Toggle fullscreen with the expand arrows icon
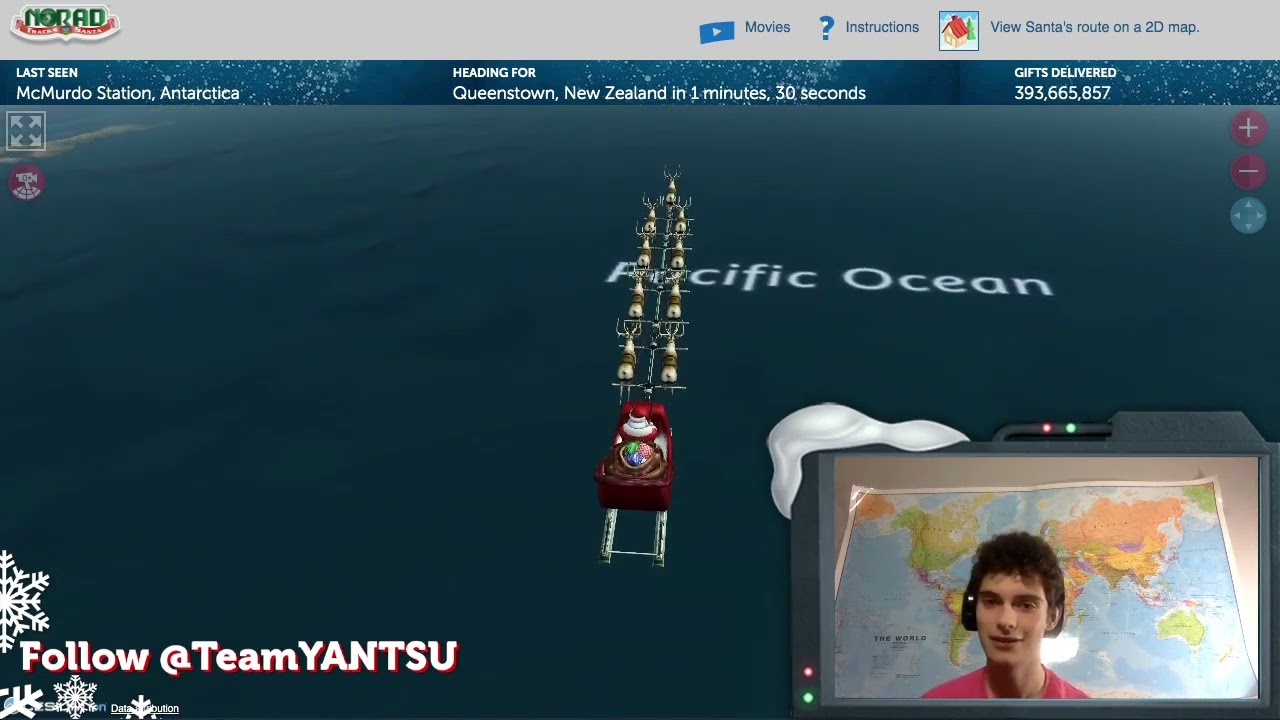 [x=26, y=131]
